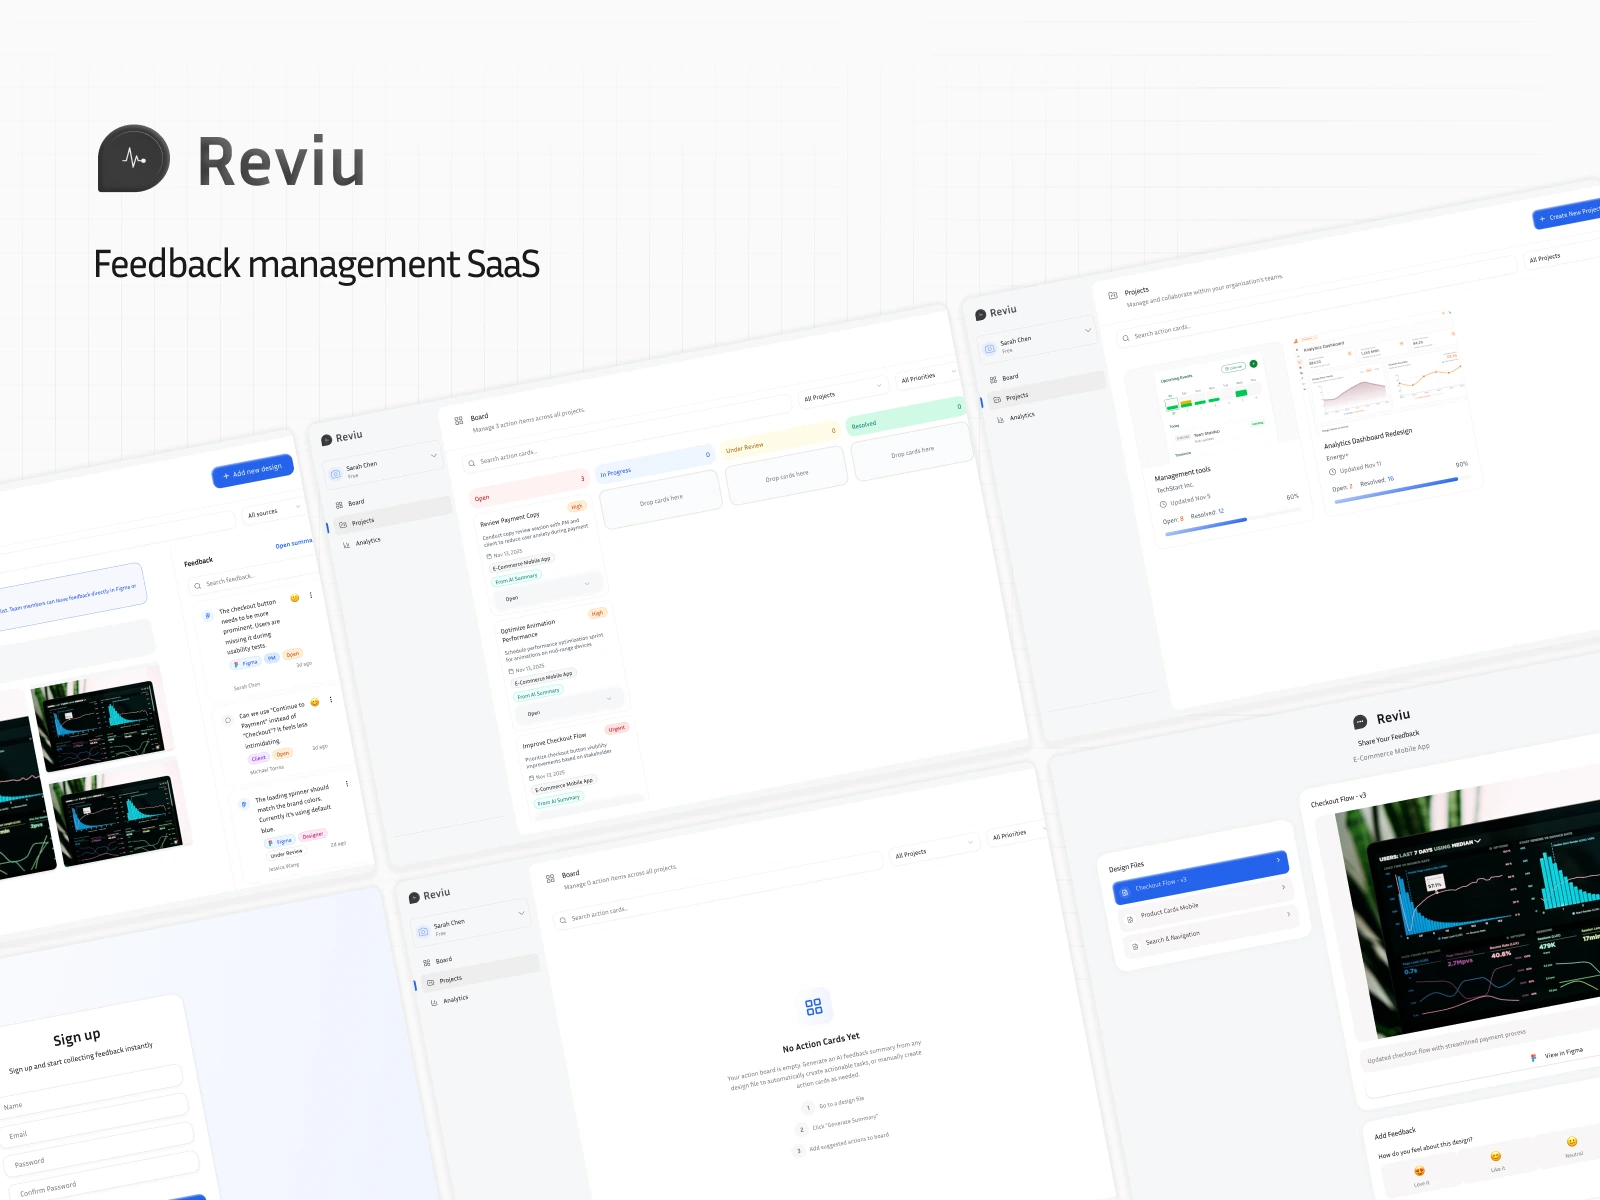Choose the 'Neutral' emoji reaction
Screen dimensions: 1600x1200
[x=1572, y=1142]
